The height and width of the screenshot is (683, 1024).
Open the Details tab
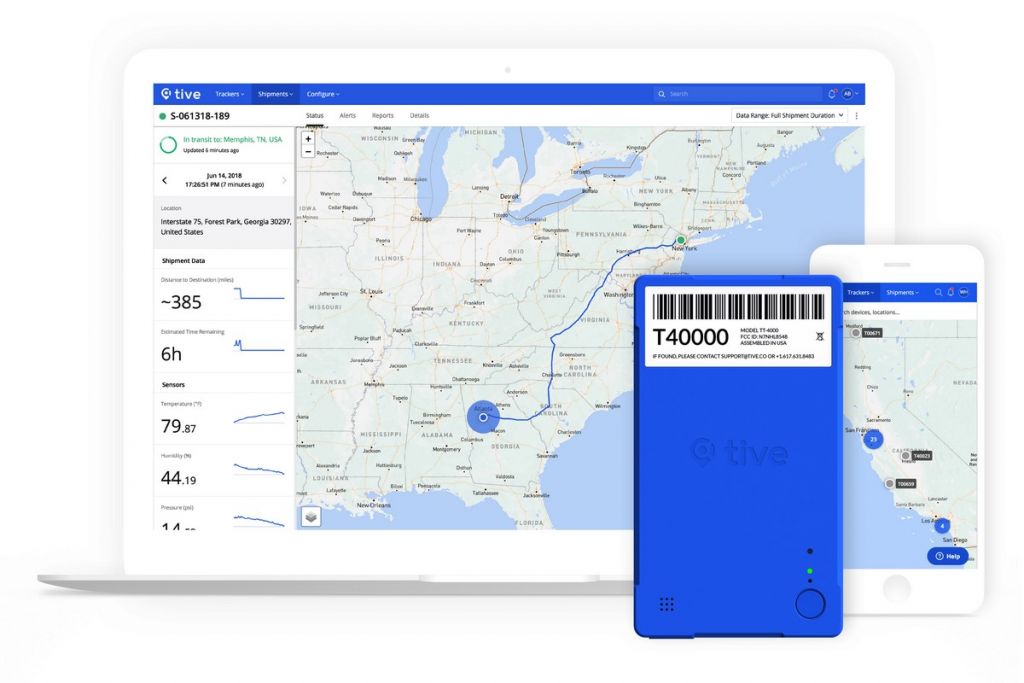coord(419,116)
